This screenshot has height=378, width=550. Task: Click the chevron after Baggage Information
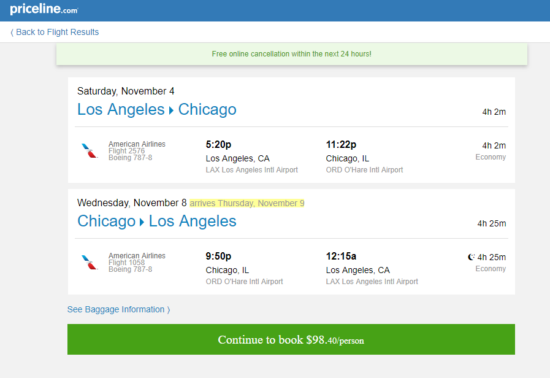168,310
